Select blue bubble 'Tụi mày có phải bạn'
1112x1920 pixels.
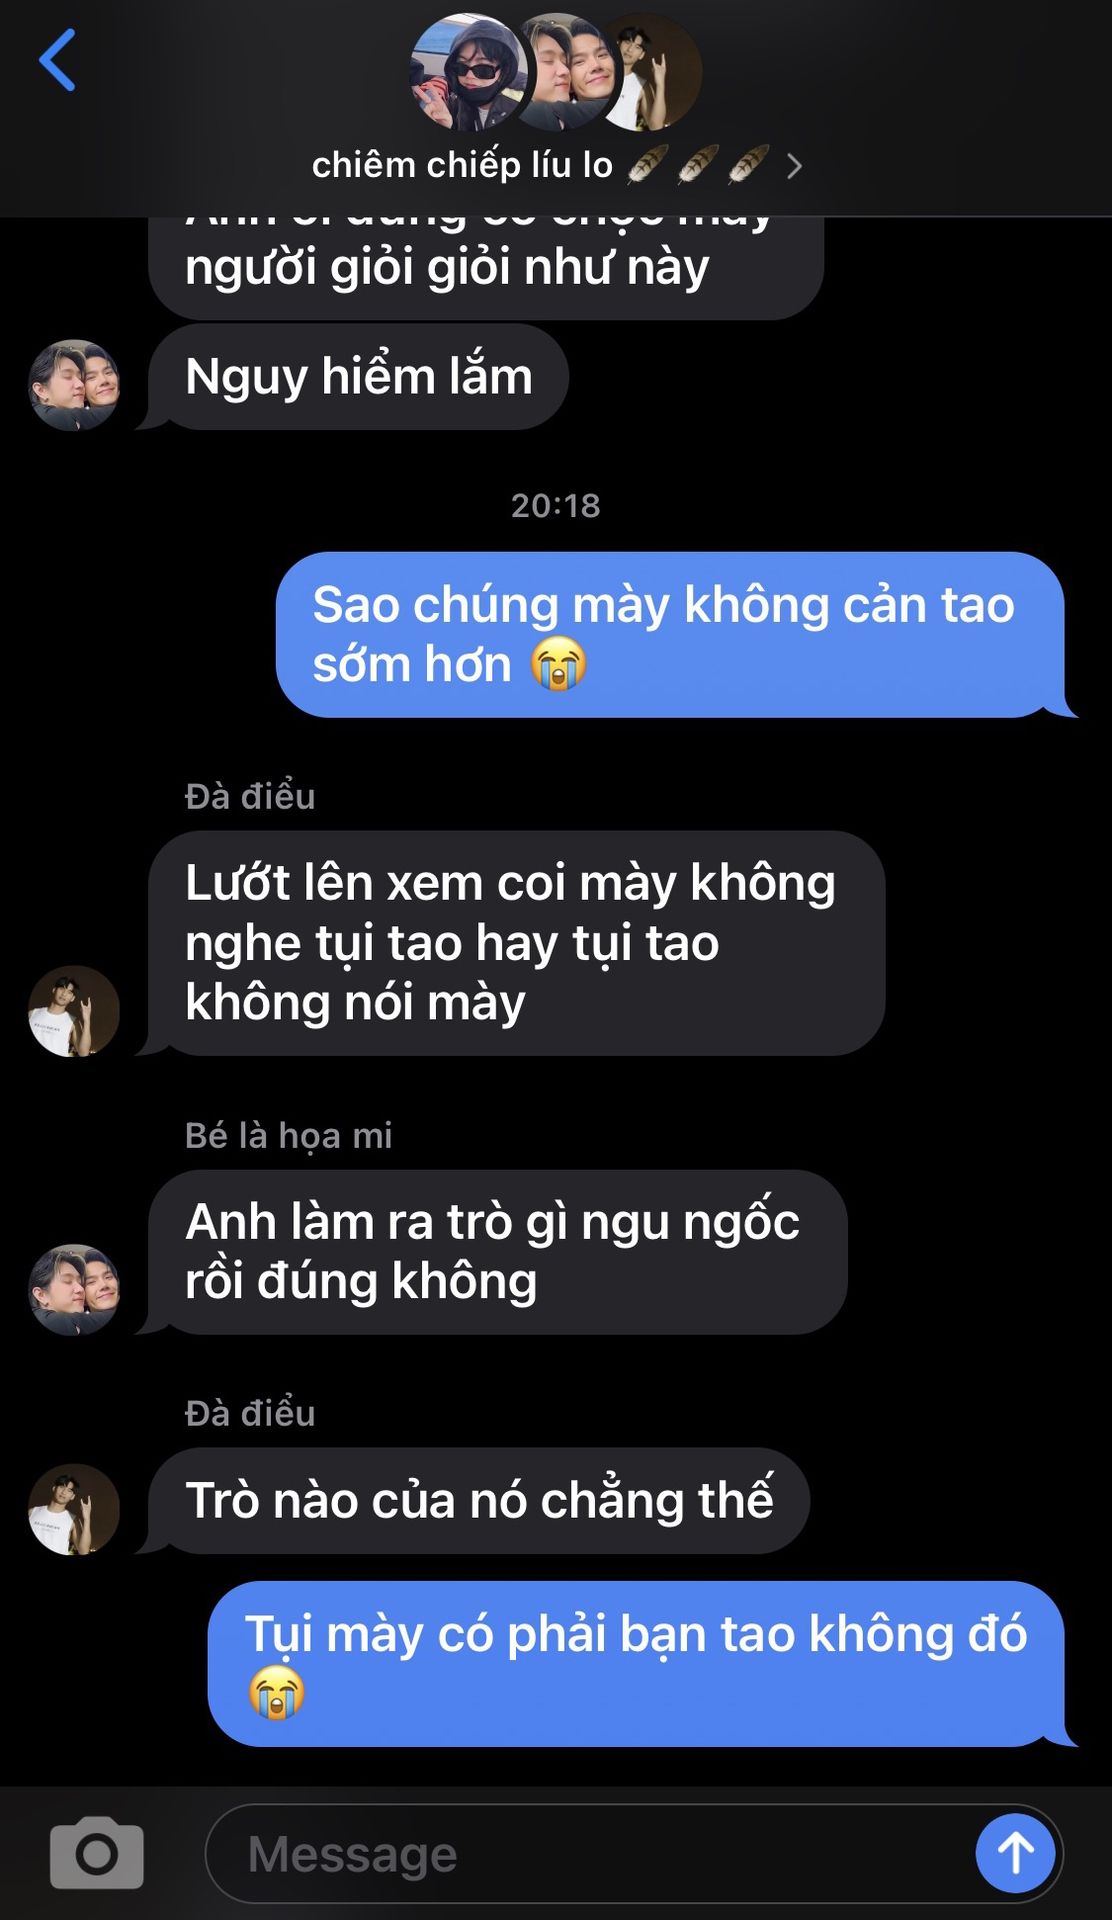click(x=636, y=1663)
